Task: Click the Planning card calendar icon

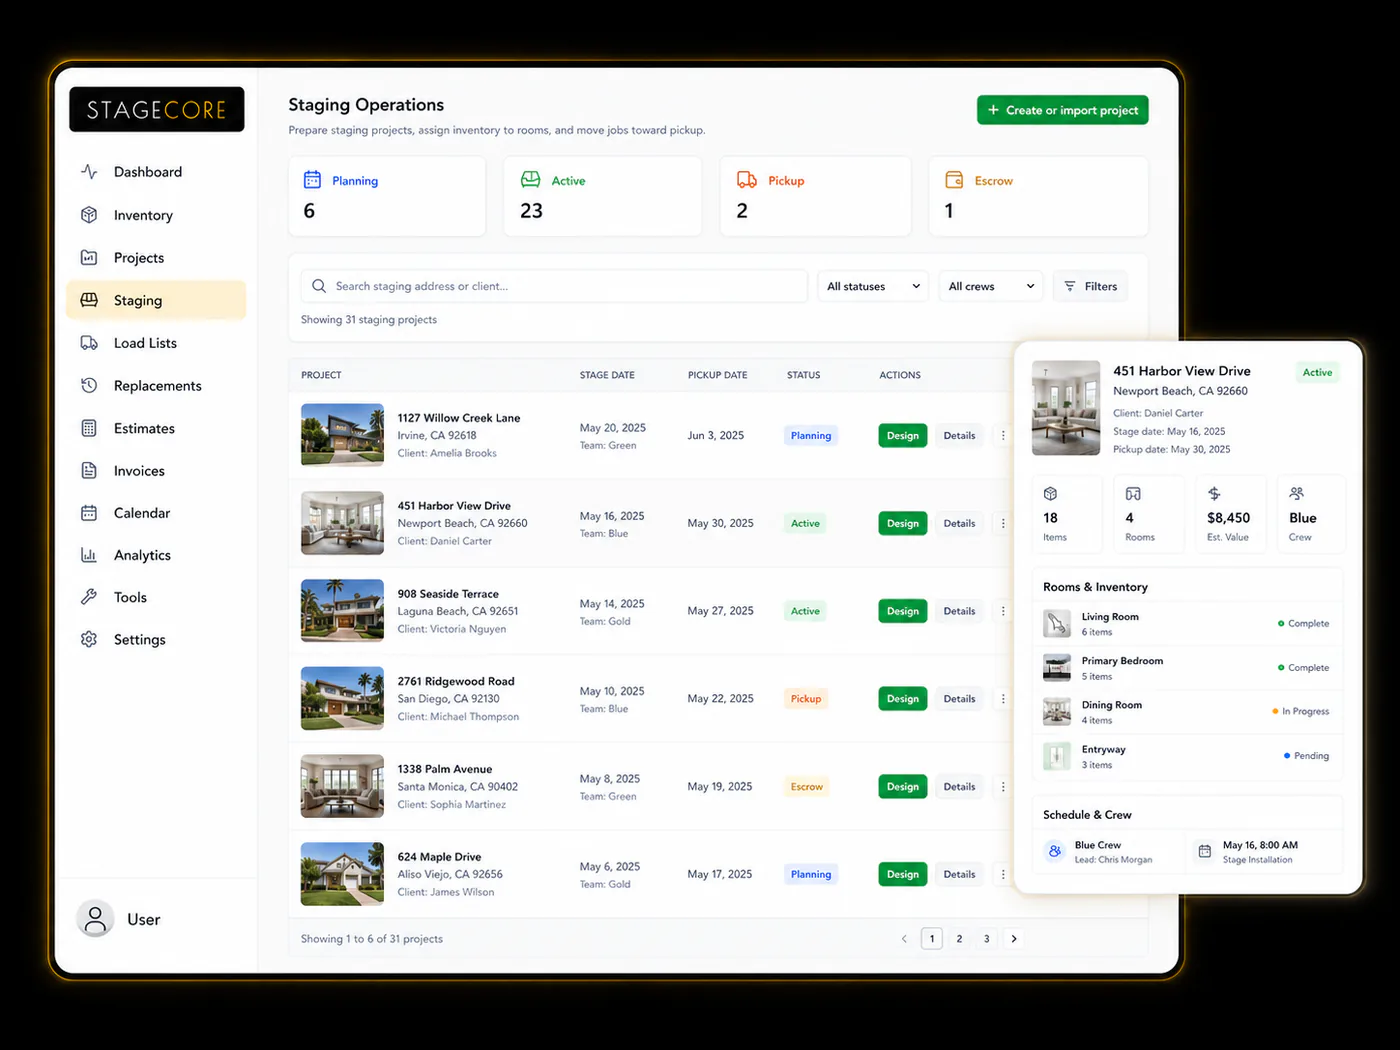Action: tap(312, 180)
